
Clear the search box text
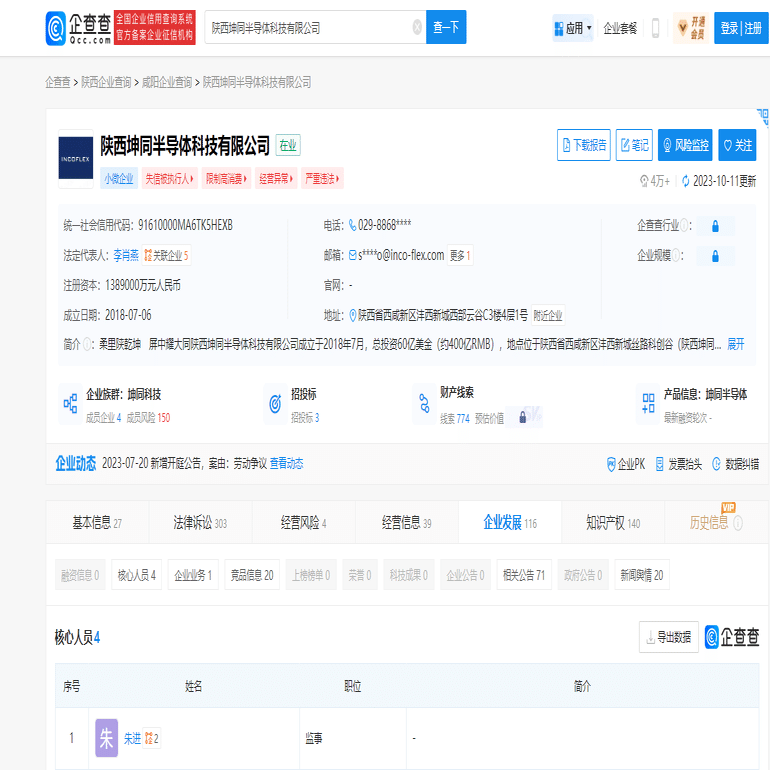417,28
